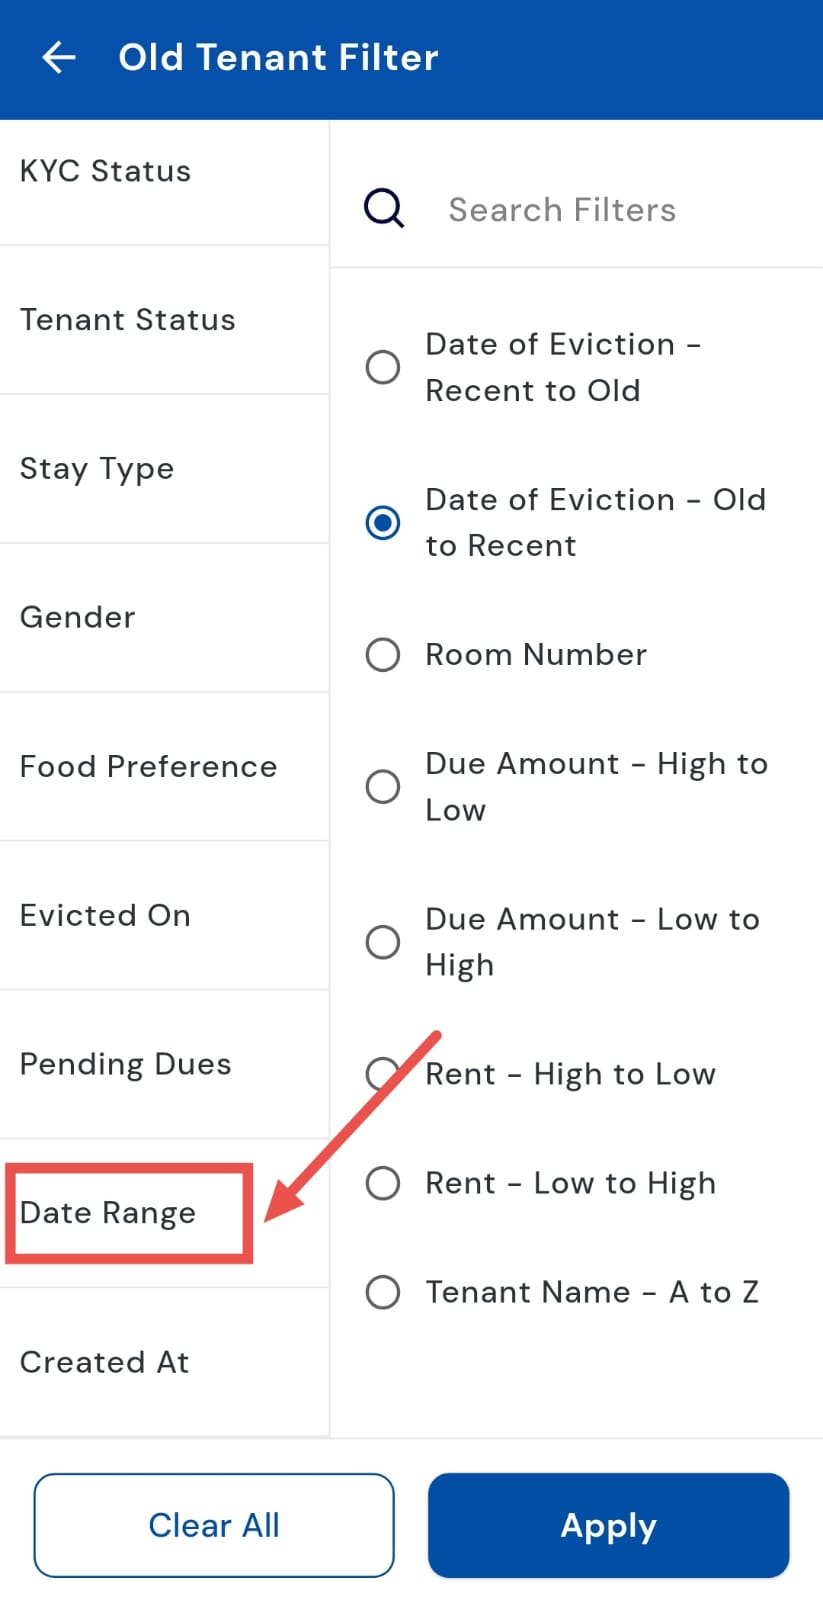Viewport: 823px width, 1600px height.
Task: Open Food Preference filter category
Action: point(149,767)
